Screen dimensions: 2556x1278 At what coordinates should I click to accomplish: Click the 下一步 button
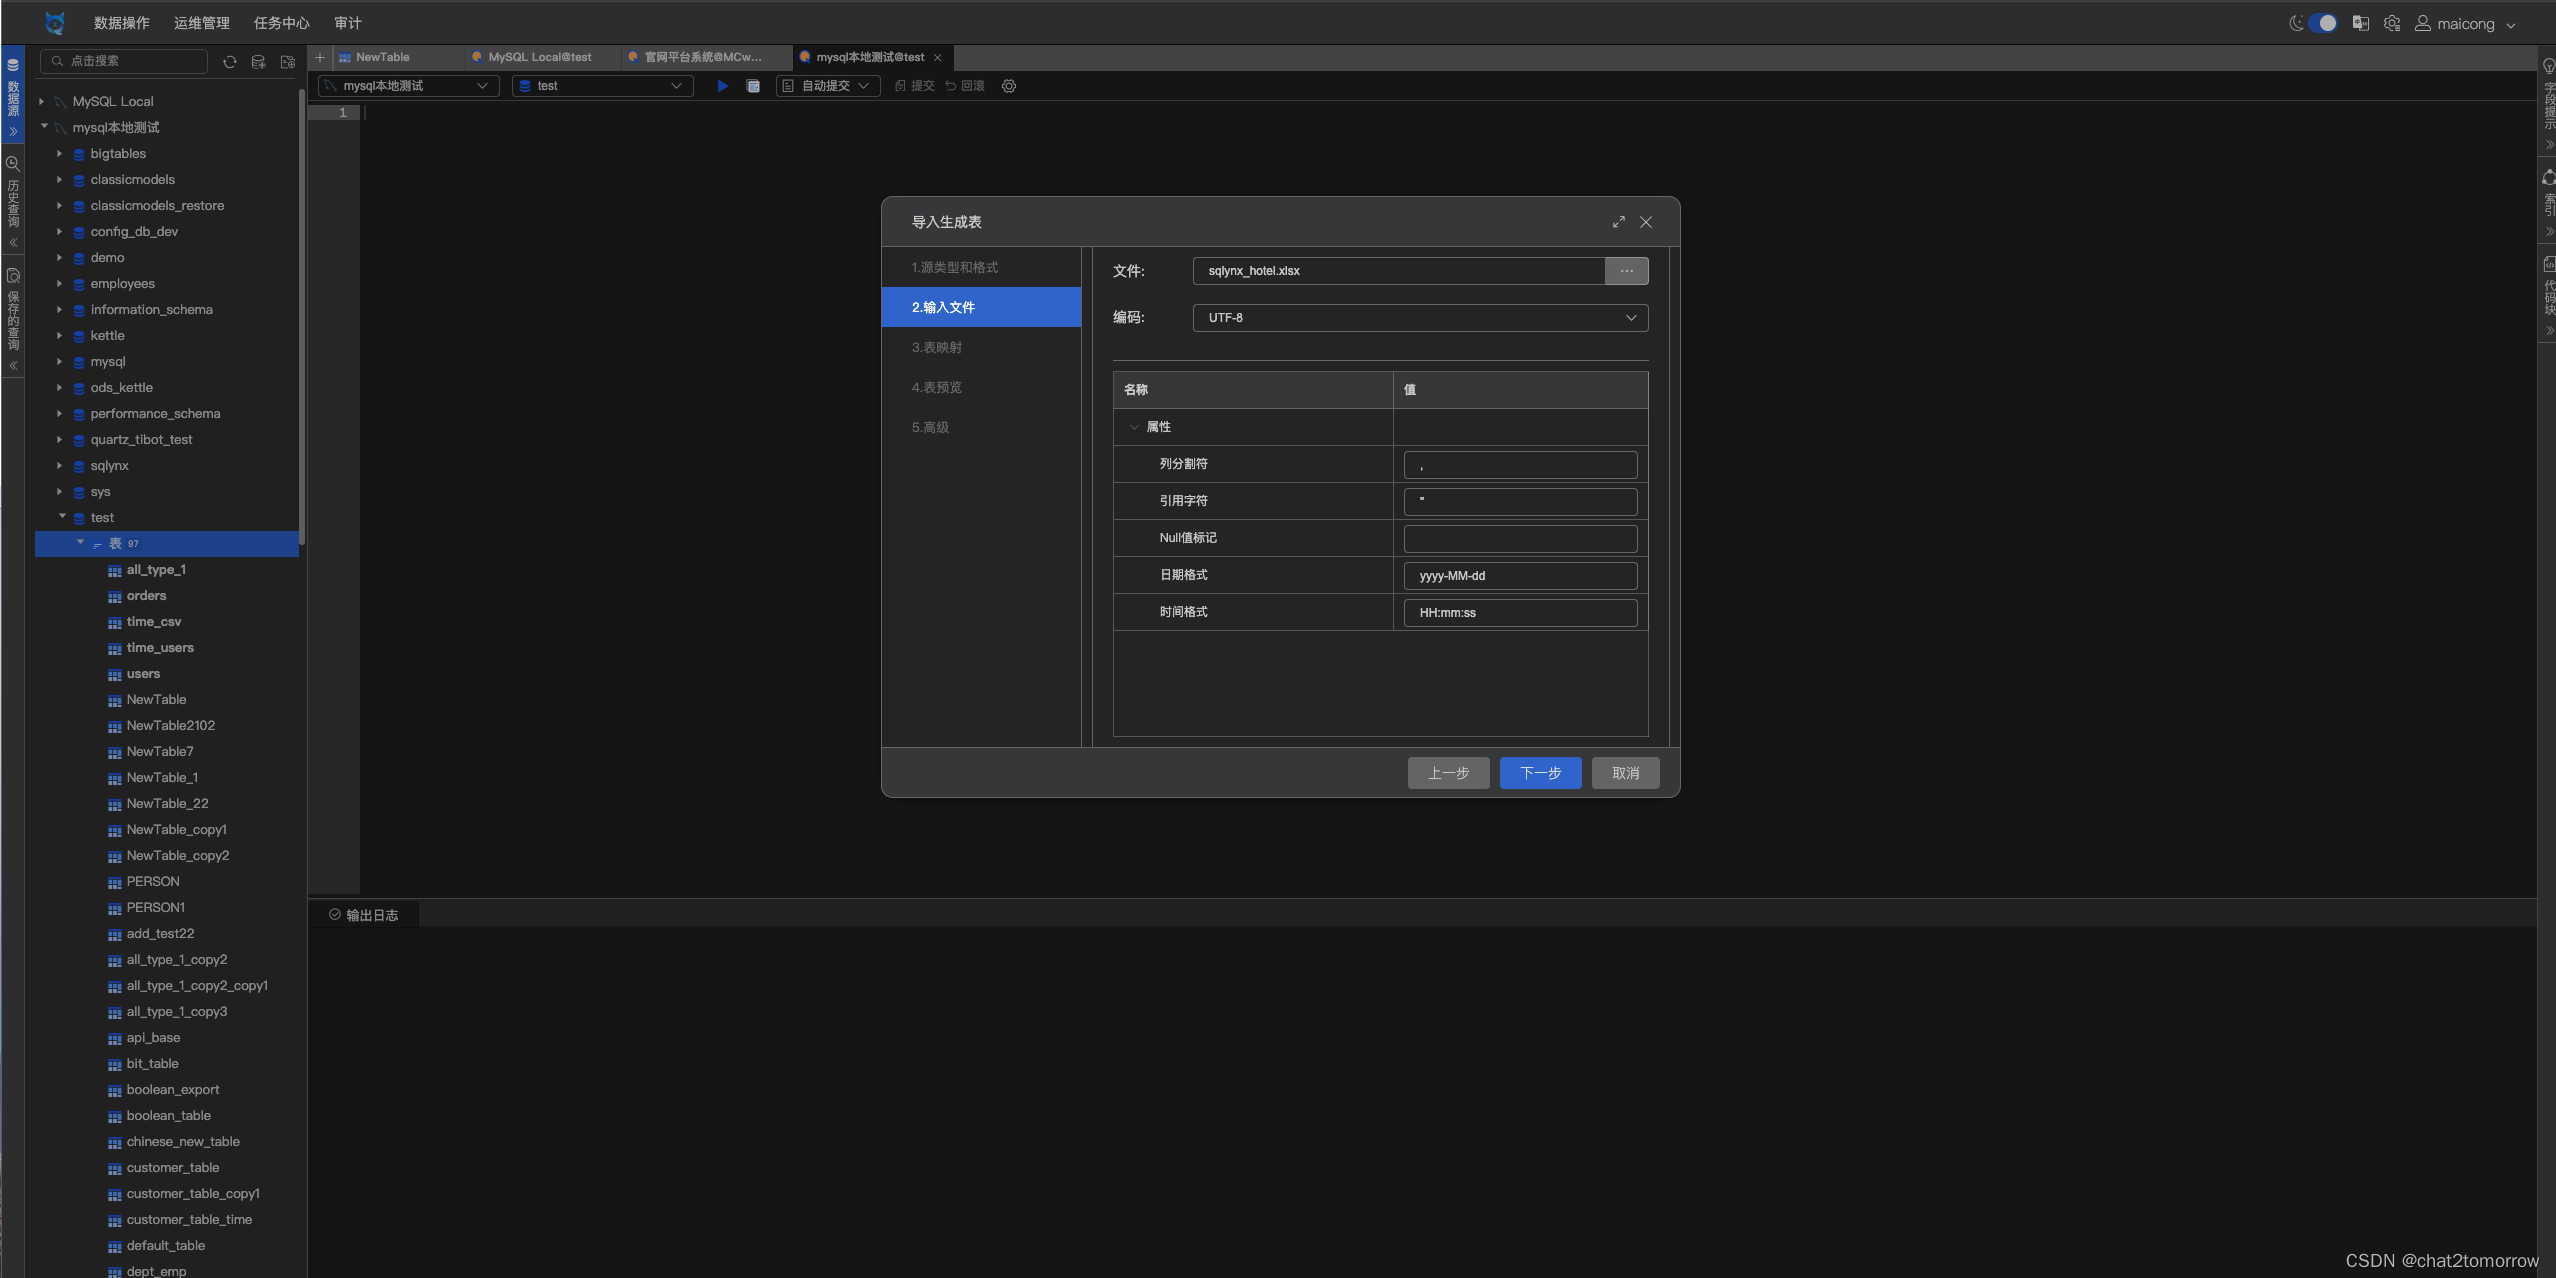(1540, 773)
